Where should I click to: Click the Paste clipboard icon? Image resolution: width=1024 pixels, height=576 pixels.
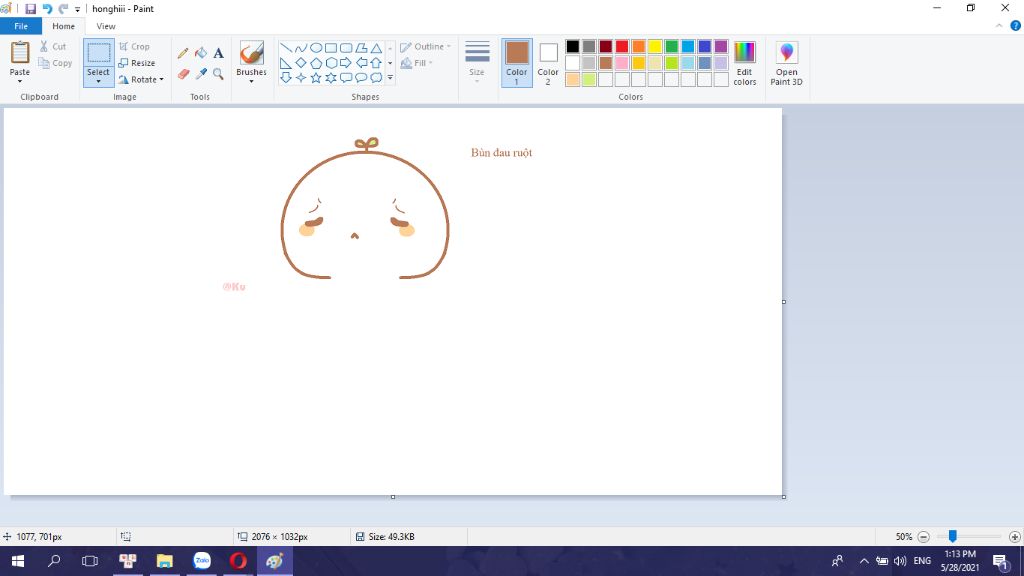tap(20, 52)
